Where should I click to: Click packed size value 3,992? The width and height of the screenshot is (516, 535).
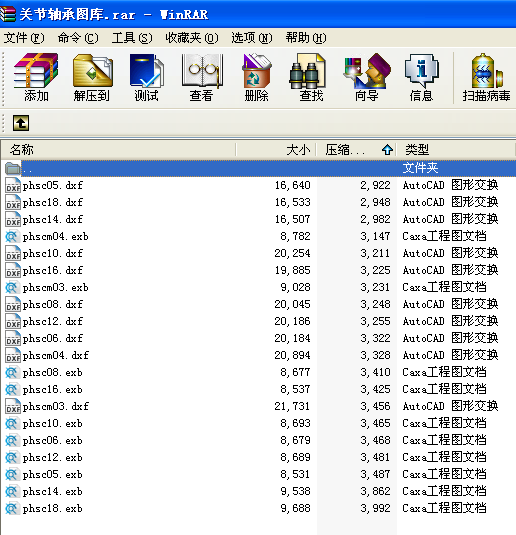pos(375,508)
